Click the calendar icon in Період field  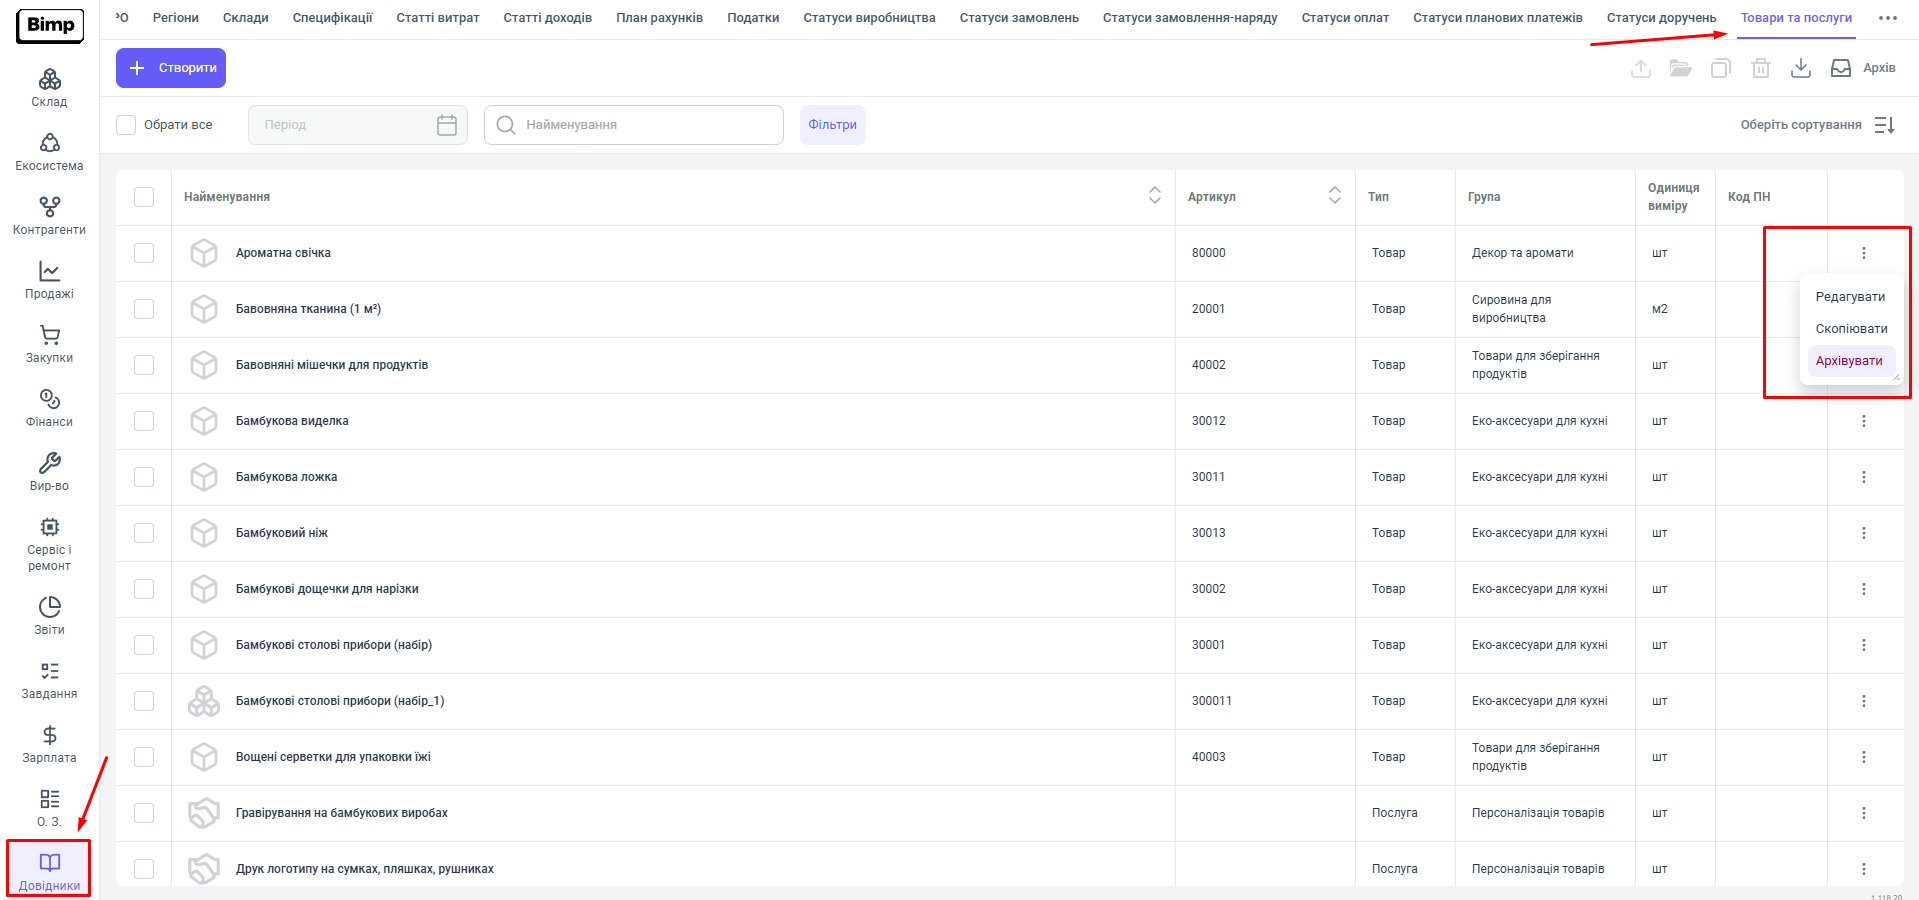pos(447,125)
